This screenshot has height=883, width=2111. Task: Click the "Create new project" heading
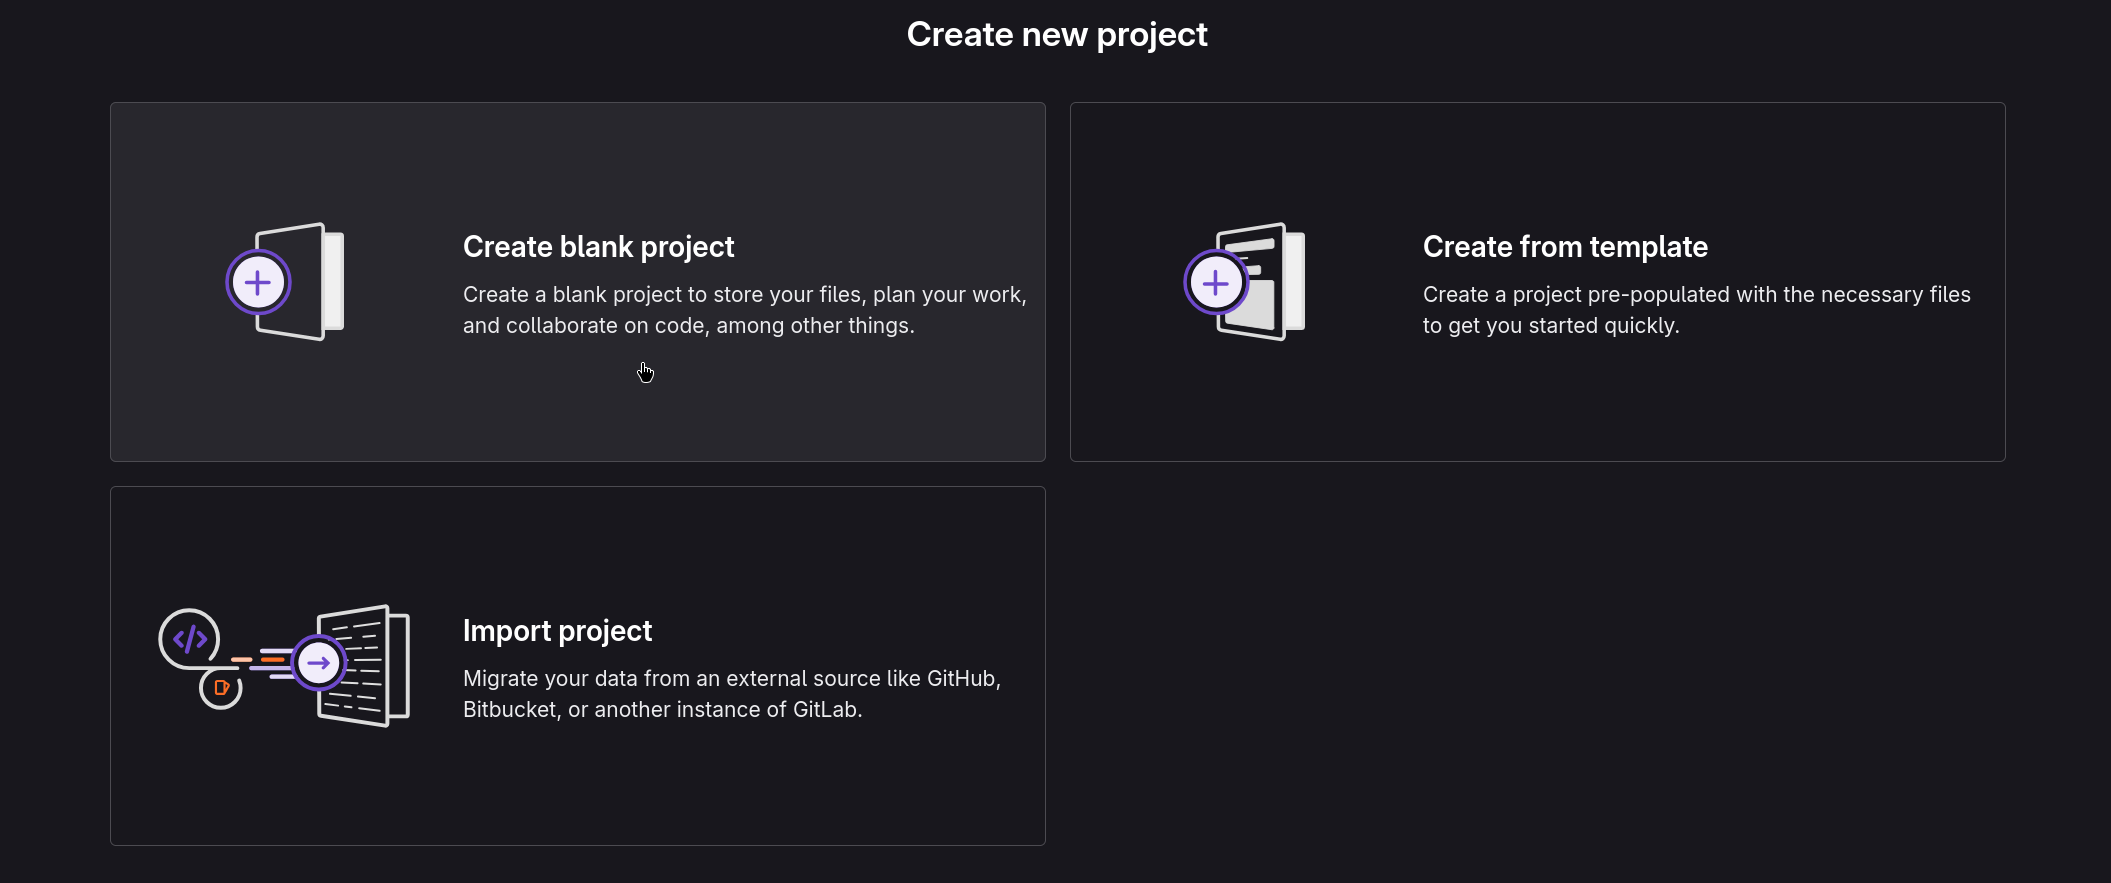(1056, 35)
